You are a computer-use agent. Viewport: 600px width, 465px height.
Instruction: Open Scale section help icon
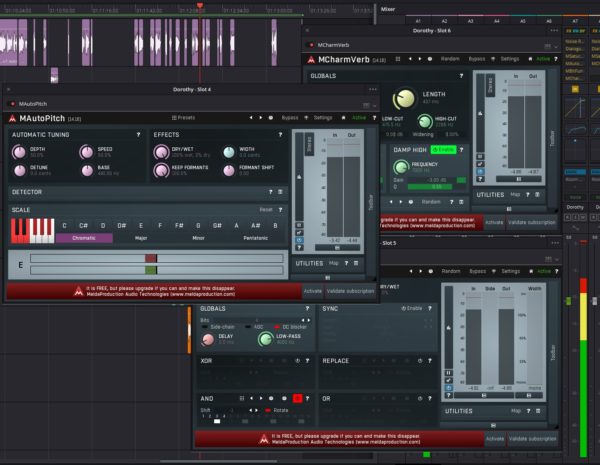[x=280, y=210]
